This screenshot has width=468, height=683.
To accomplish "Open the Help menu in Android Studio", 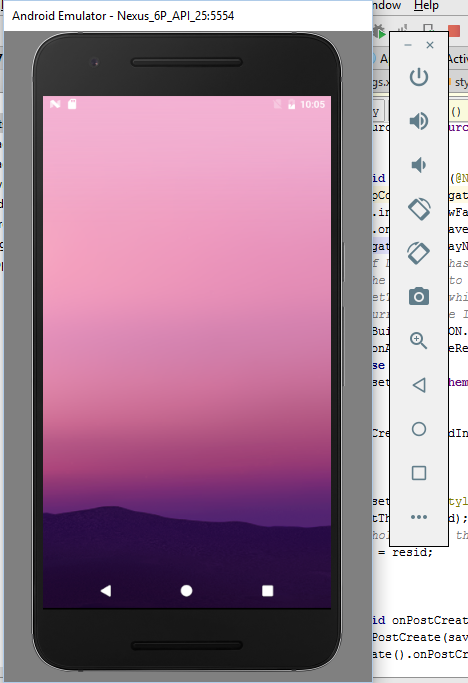I will [426, 5].
